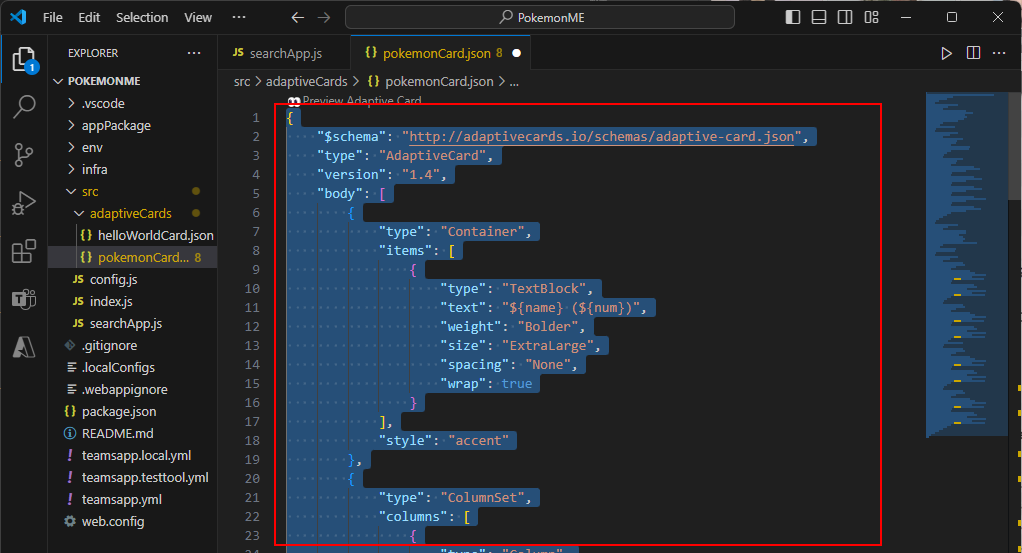1022x553 pixels.
Task: Toggle the secondary side bar layout icon
Action: (845, 17)
